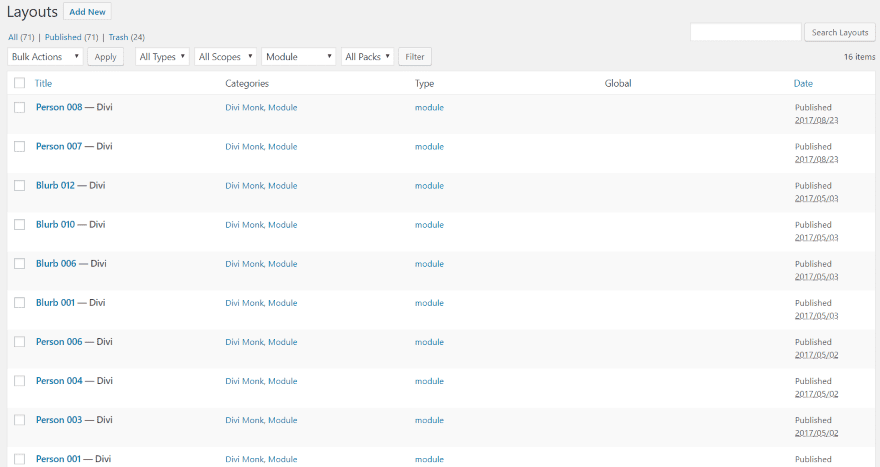The image size is (880, 467).
Task: Click the Filter button
Action: tap(415, 57)
